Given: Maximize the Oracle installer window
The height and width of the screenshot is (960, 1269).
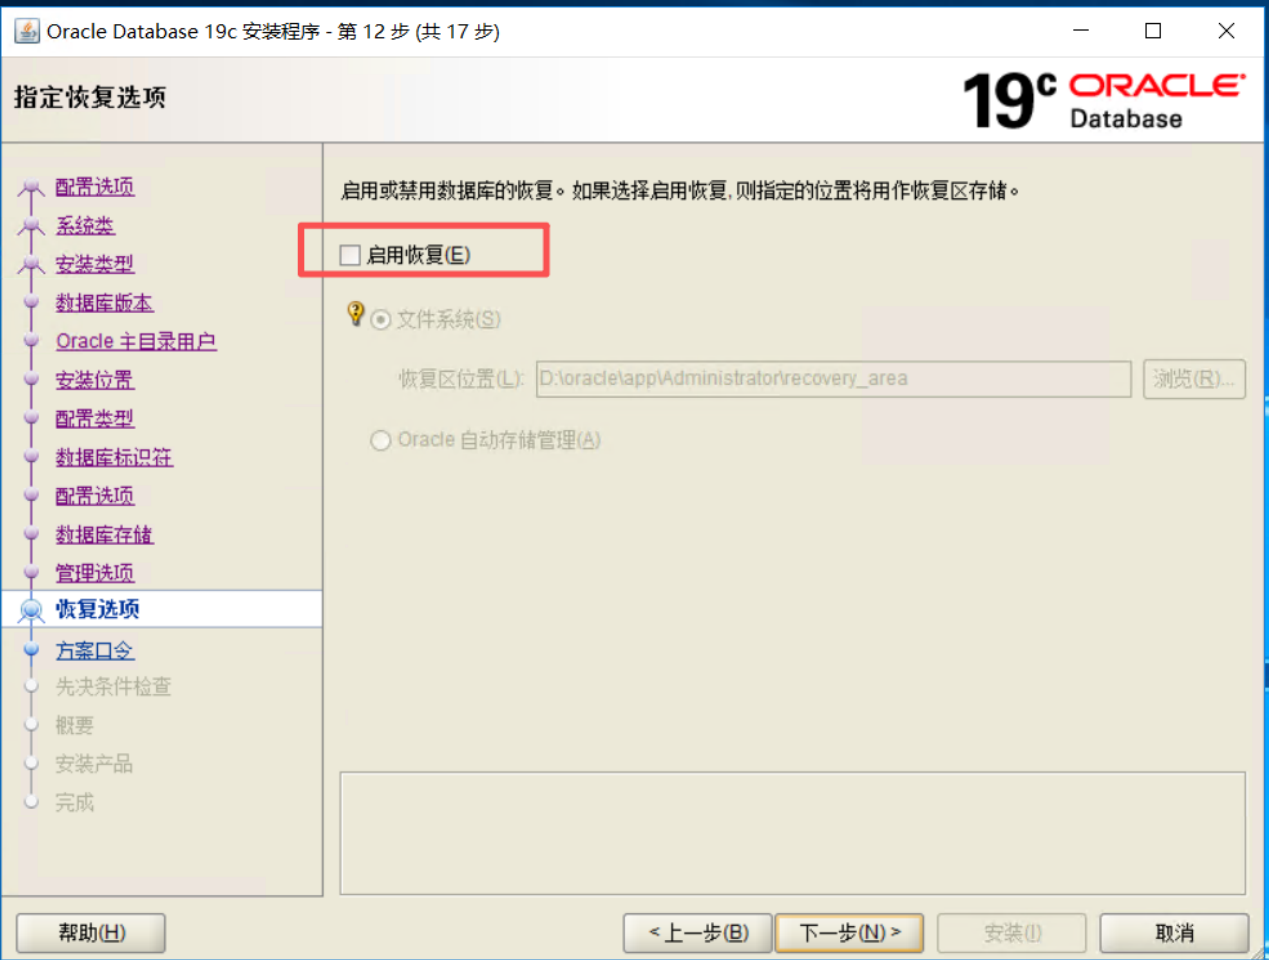Looking at the screenshot, I should tap(1153, 31).
